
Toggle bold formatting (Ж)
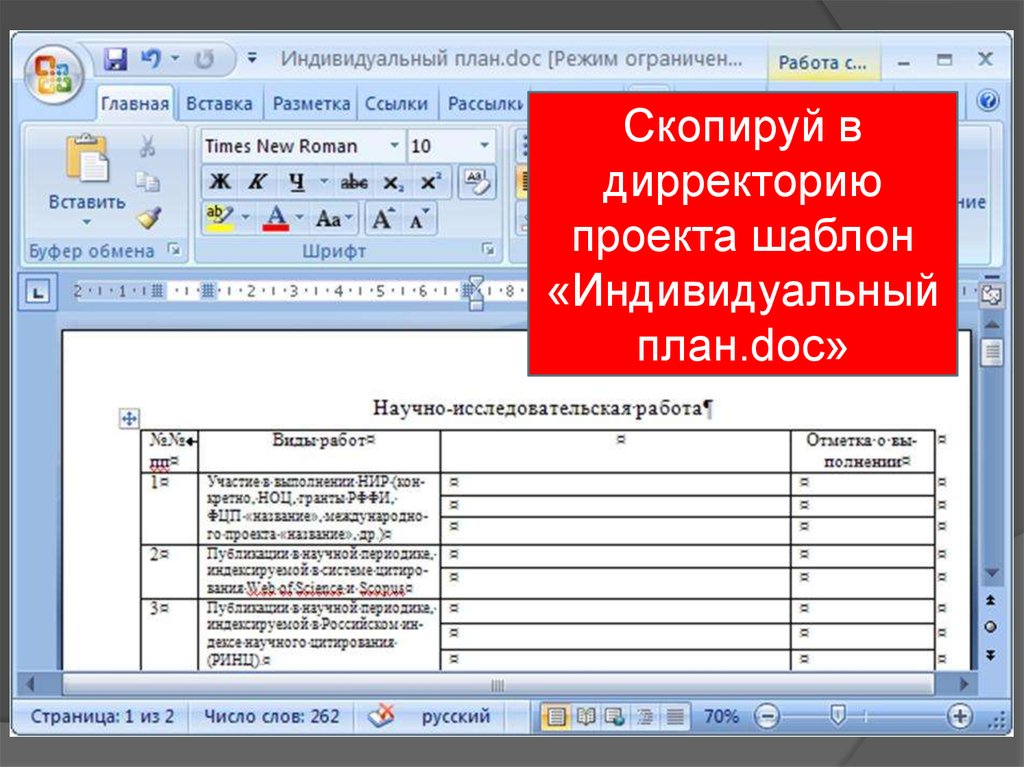(x=220, y=182)
